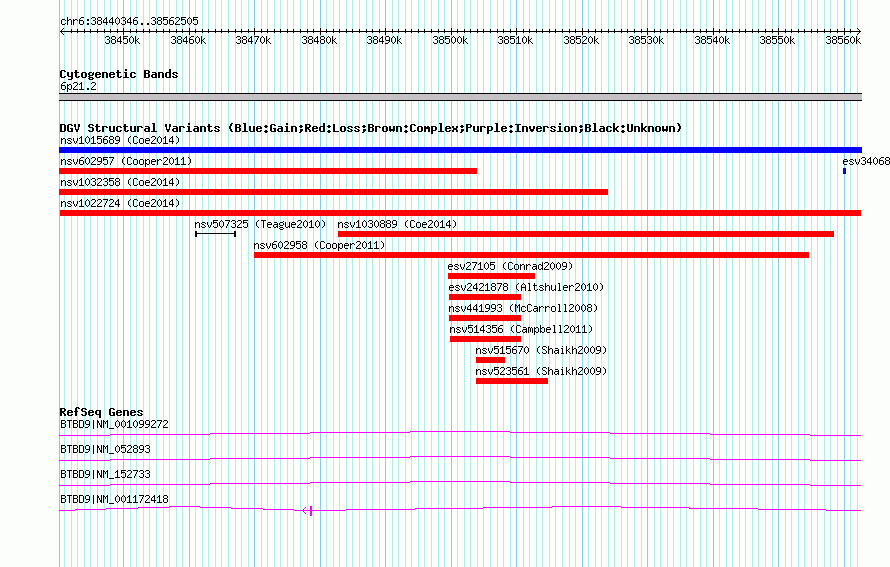
Task: Click the Cytogenetic Bands track title
Action: pyautogui.click(x=119, y=74)
